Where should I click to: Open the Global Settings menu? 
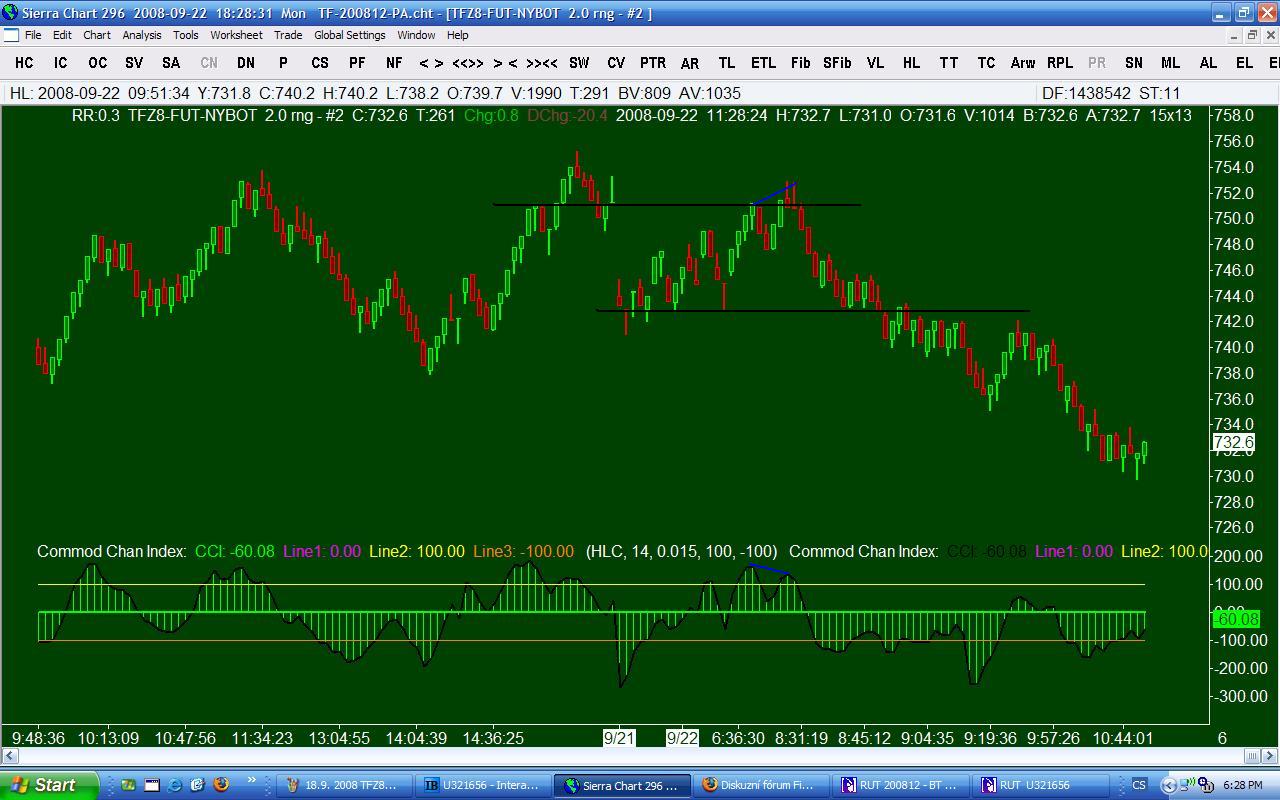pos(349,35)
